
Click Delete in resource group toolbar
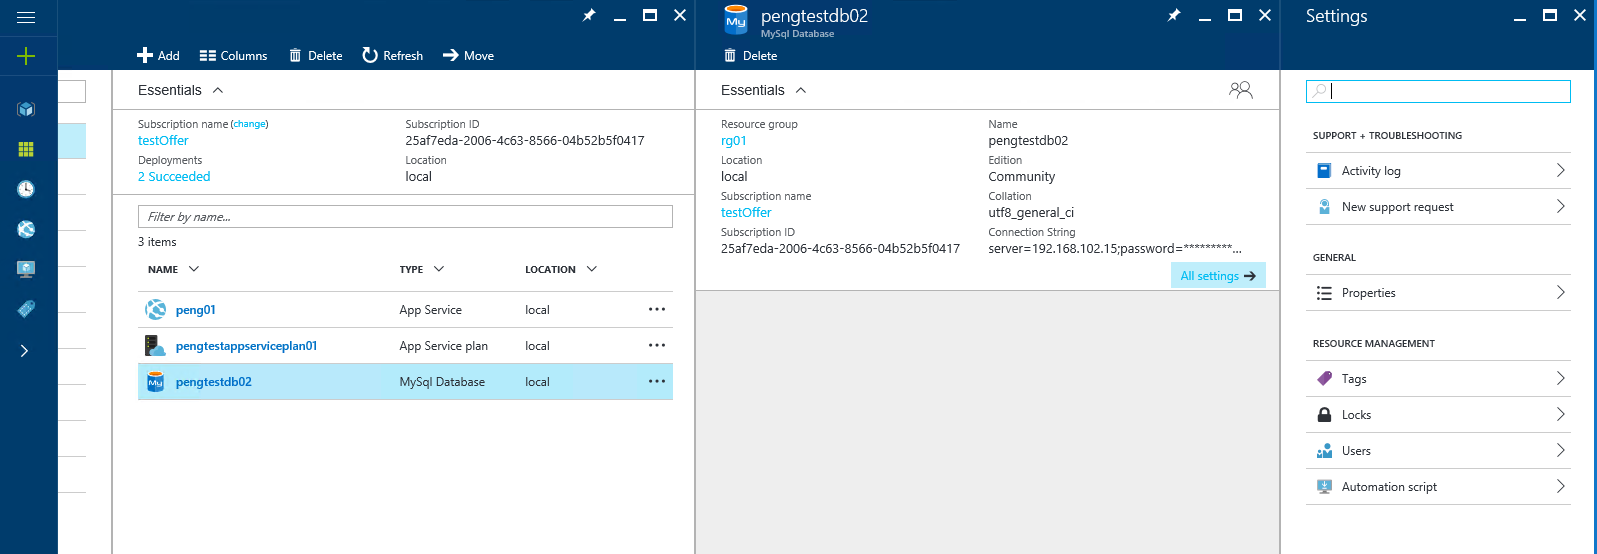click(316, 56)
